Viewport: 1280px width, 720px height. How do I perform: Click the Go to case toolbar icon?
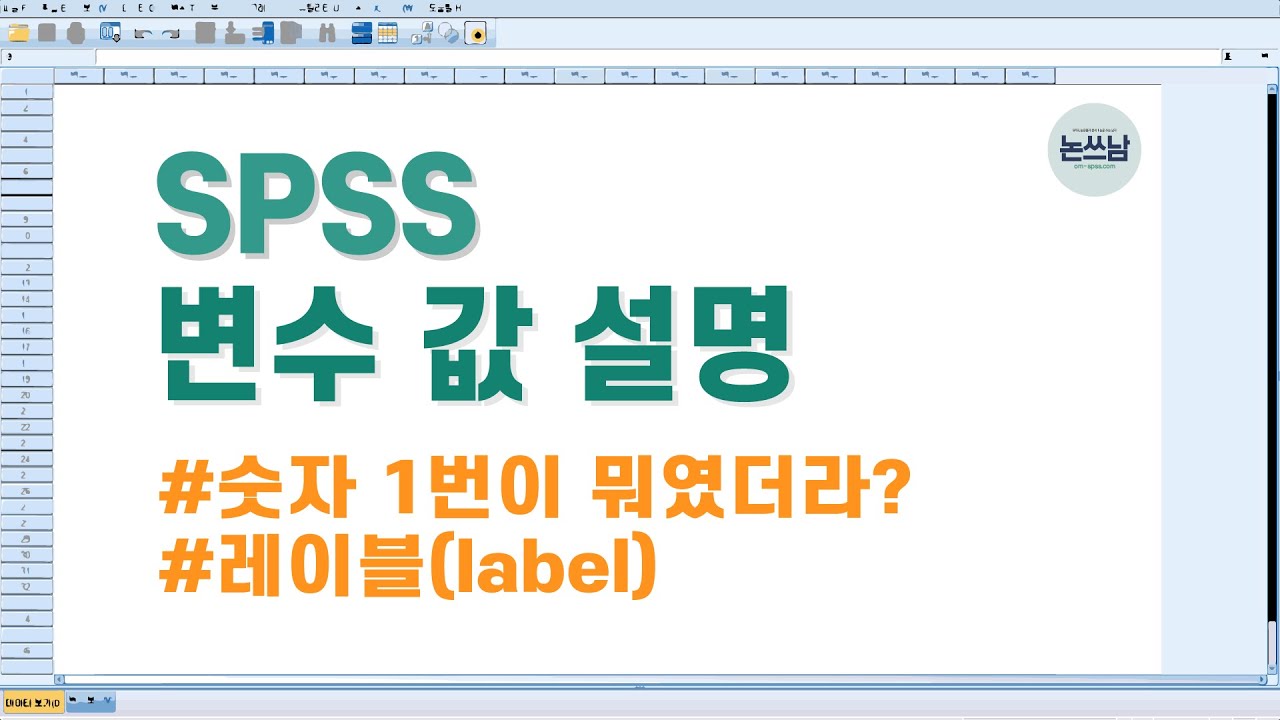click(206, 33)
